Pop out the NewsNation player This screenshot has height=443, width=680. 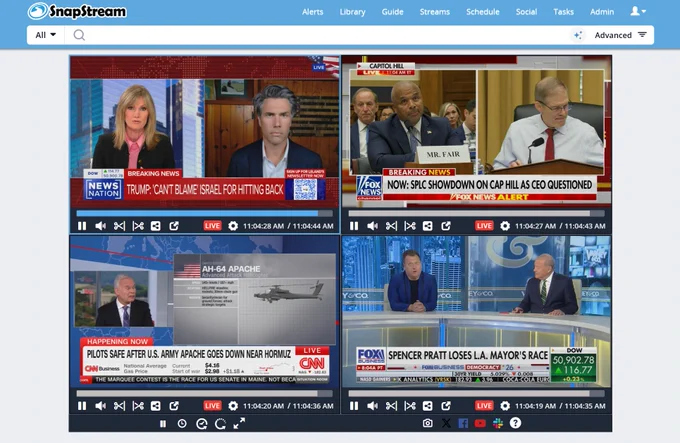tap(174, 226)
